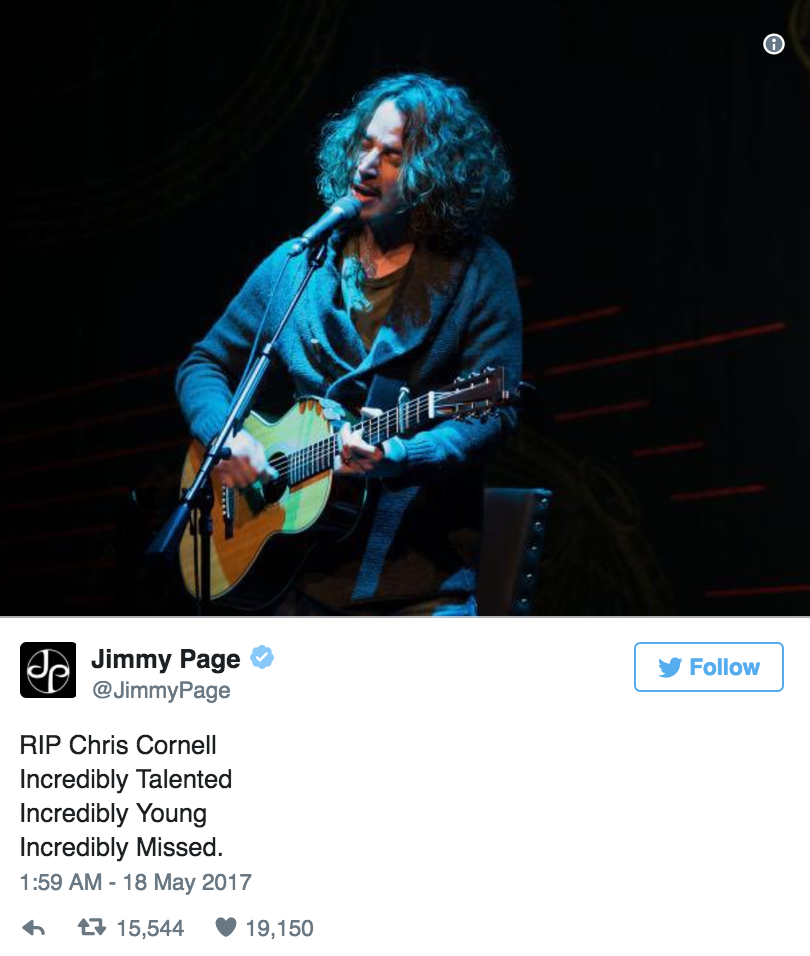Click the "Incredibly Missed." text line

coord(121,847)
